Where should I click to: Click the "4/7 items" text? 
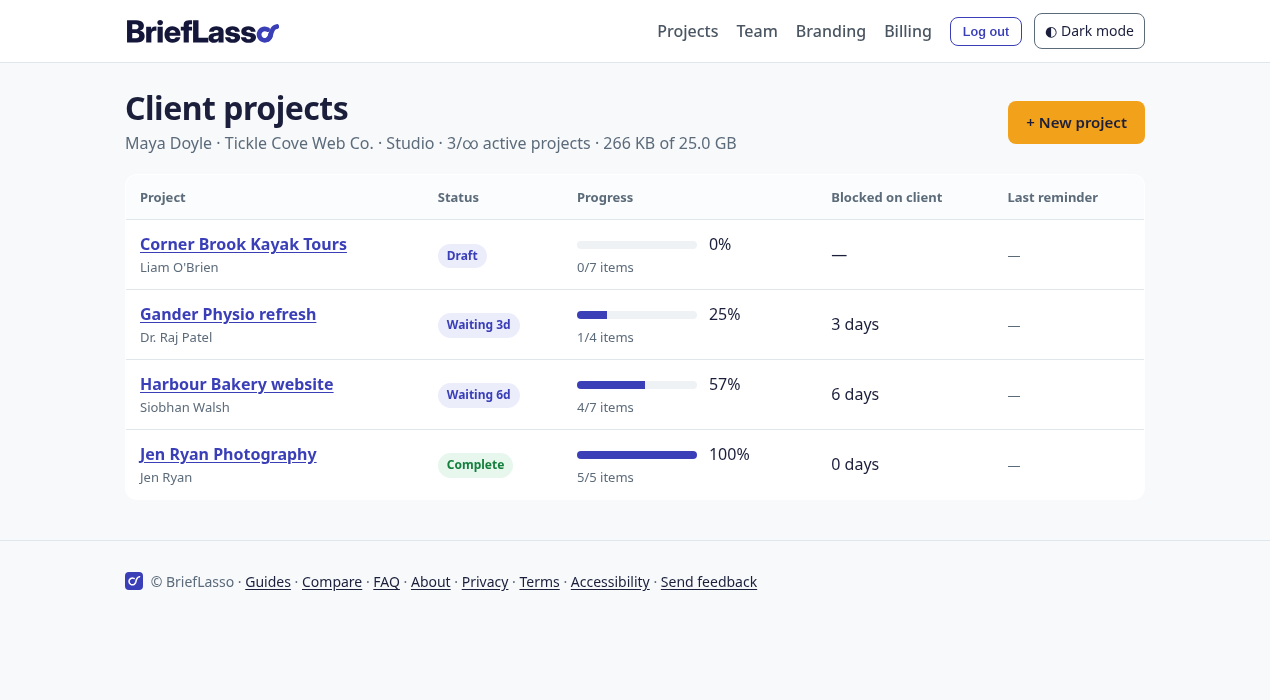point(605,407)
